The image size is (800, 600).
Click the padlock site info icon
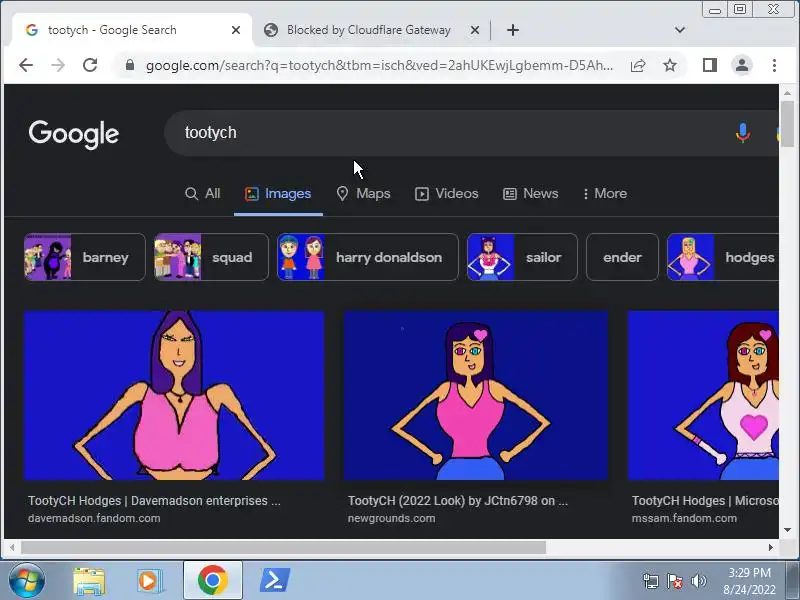click(130, 65)
